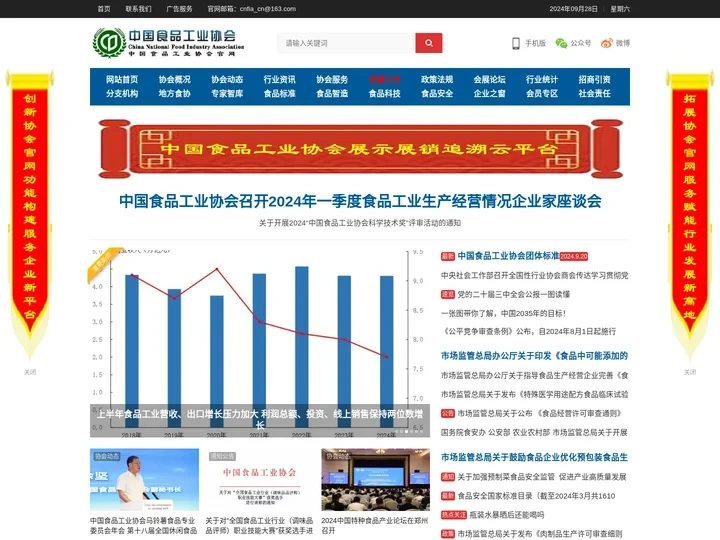Viewport: 720px width, 540px height.
Task: Open 《公平竞争审查条例》公布 article
Action: point(529,332)
